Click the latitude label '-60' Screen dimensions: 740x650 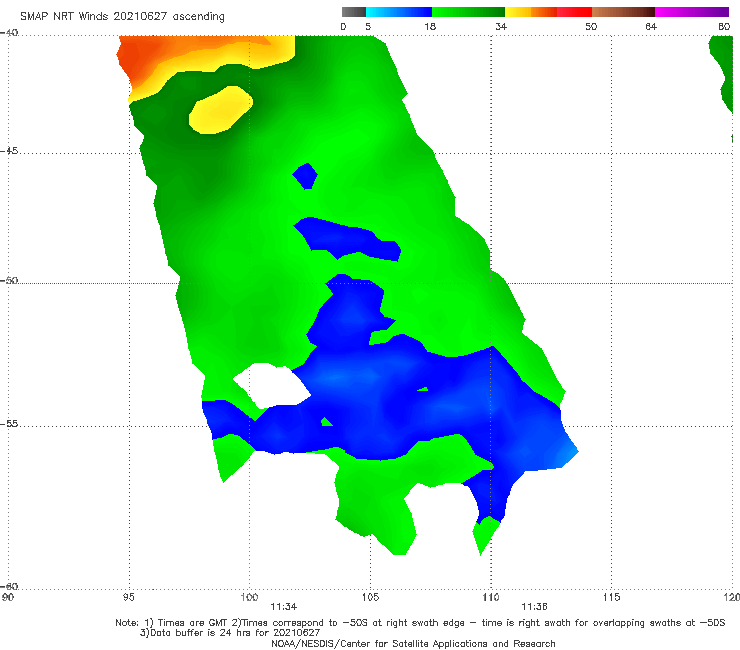point(9,586)
